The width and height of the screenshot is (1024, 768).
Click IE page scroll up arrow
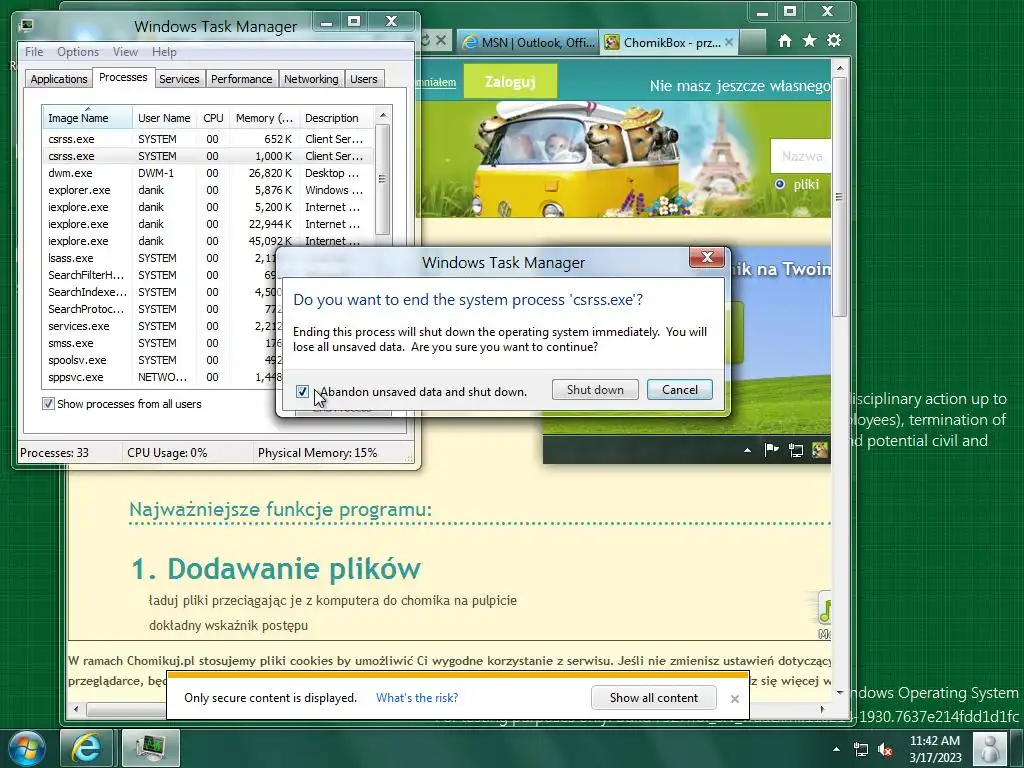(x=840, y=67)
